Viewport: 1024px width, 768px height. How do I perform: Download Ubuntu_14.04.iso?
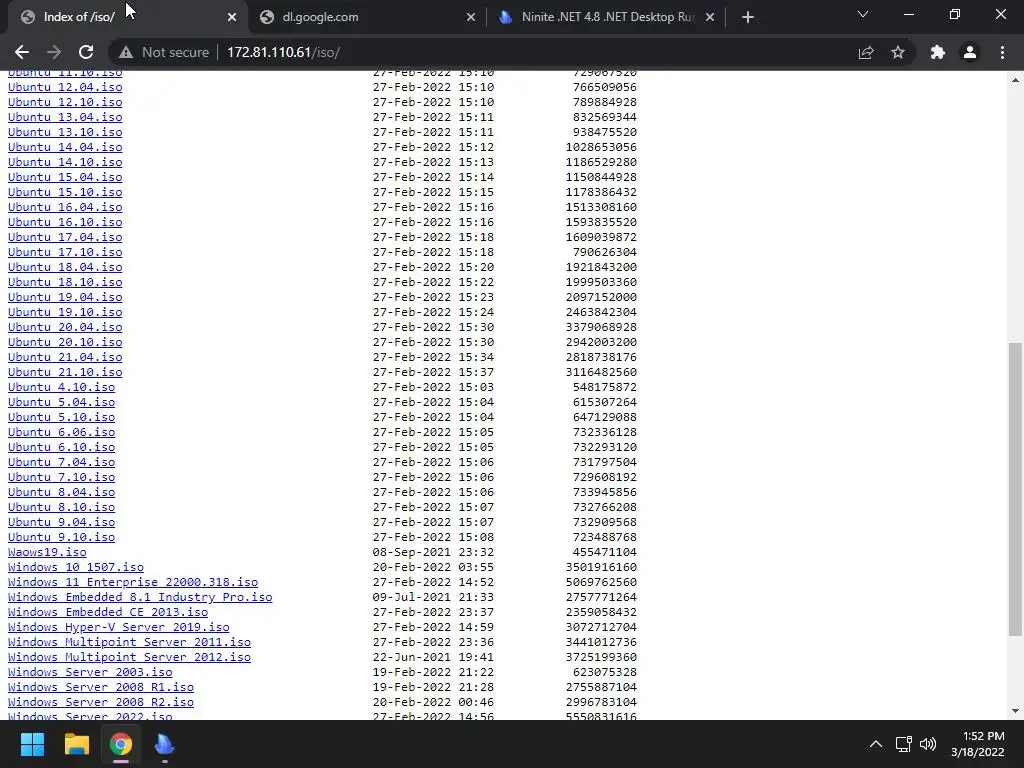[x=65, y=147]
